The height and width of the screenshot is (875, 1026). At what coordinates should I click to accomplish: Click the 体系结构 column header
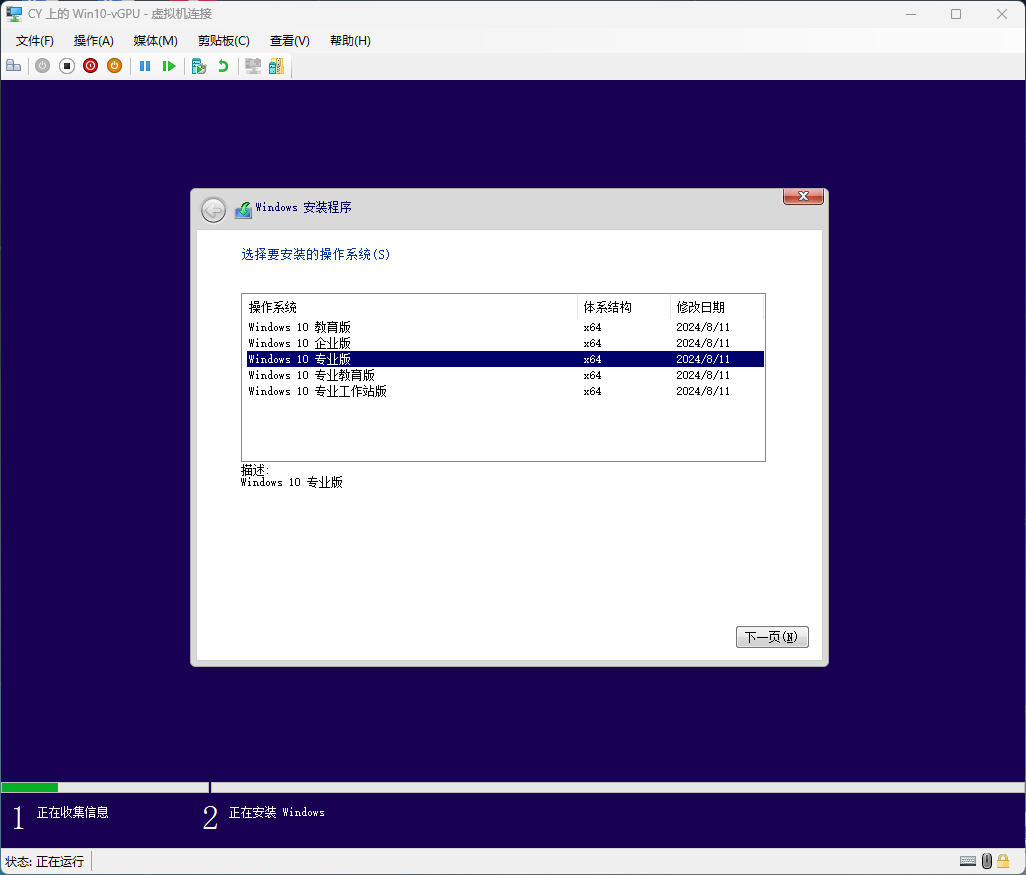(x=608, y=307)
